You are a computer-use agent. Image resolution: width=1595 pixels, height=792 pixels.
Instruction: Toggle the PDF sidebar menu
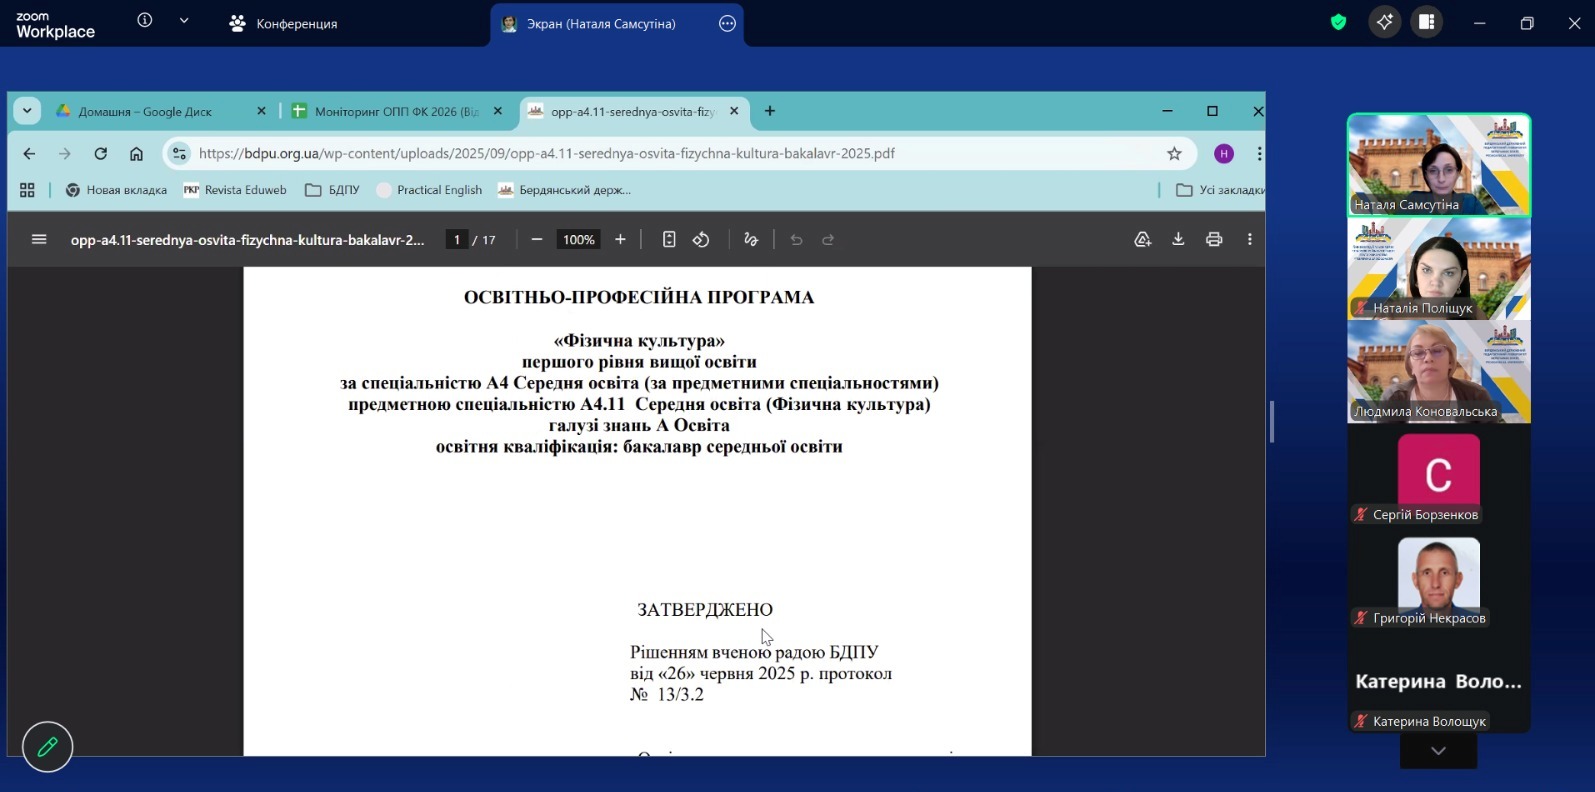(39, 239)
